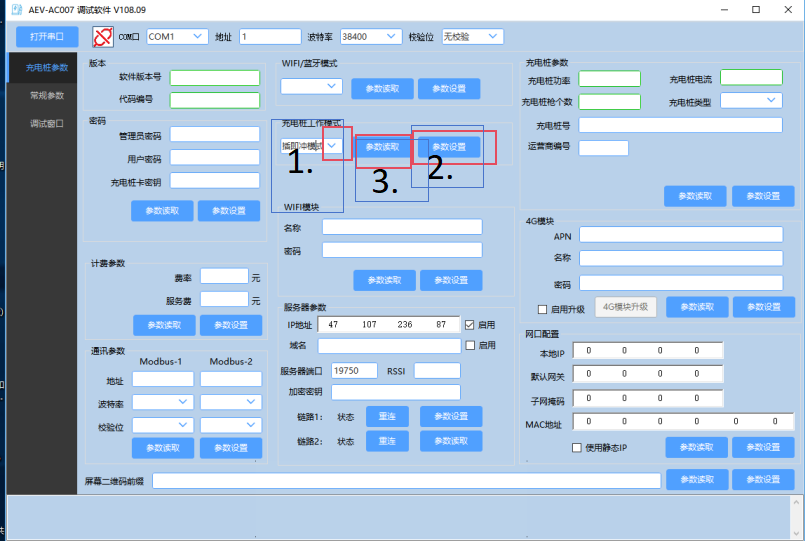This screenshot has height=541, width=805.
Task: Check the 启用升级 checkbox in 4G模块
Action: click(543, 309)
